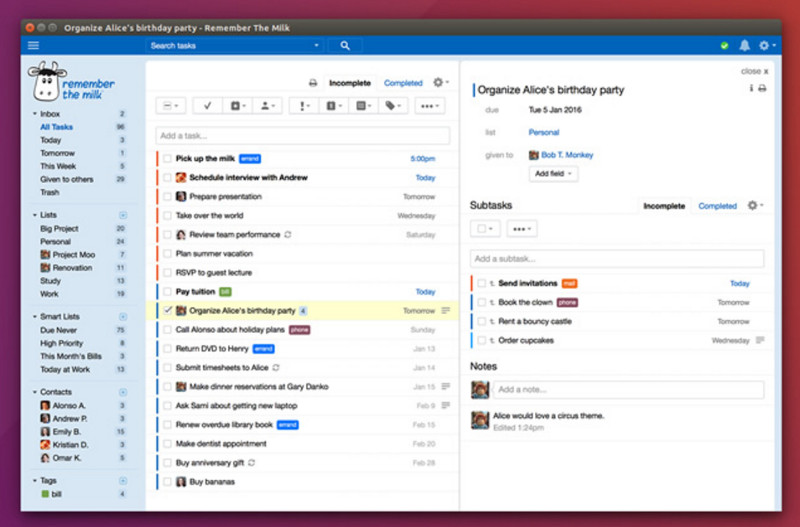The image size is (800, 527).
Task: Switch to the Completed tab under Subtasks
Action: point(717,206)
